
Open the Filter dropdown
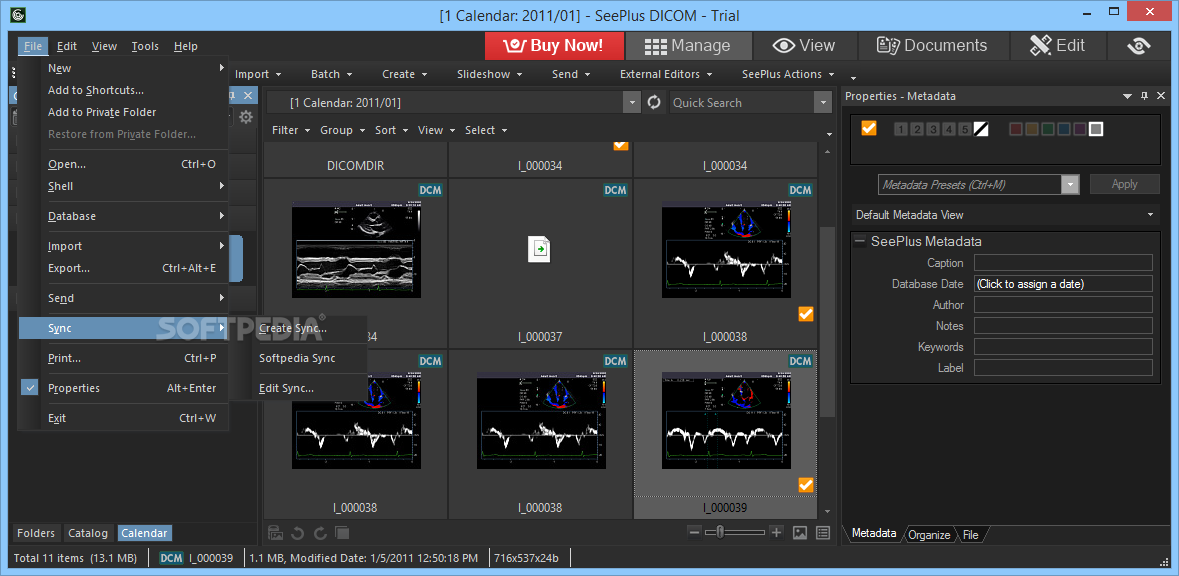291,130
